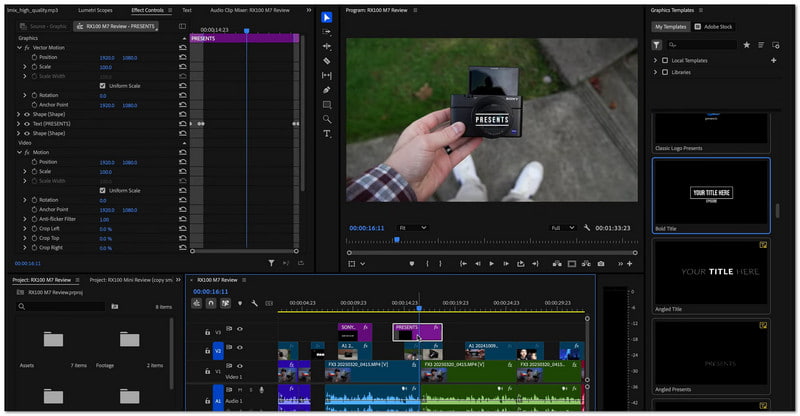The width and height of the screenshot is (800, 416).
Task: Step back one frame in Program monitor
Action: 478,264
